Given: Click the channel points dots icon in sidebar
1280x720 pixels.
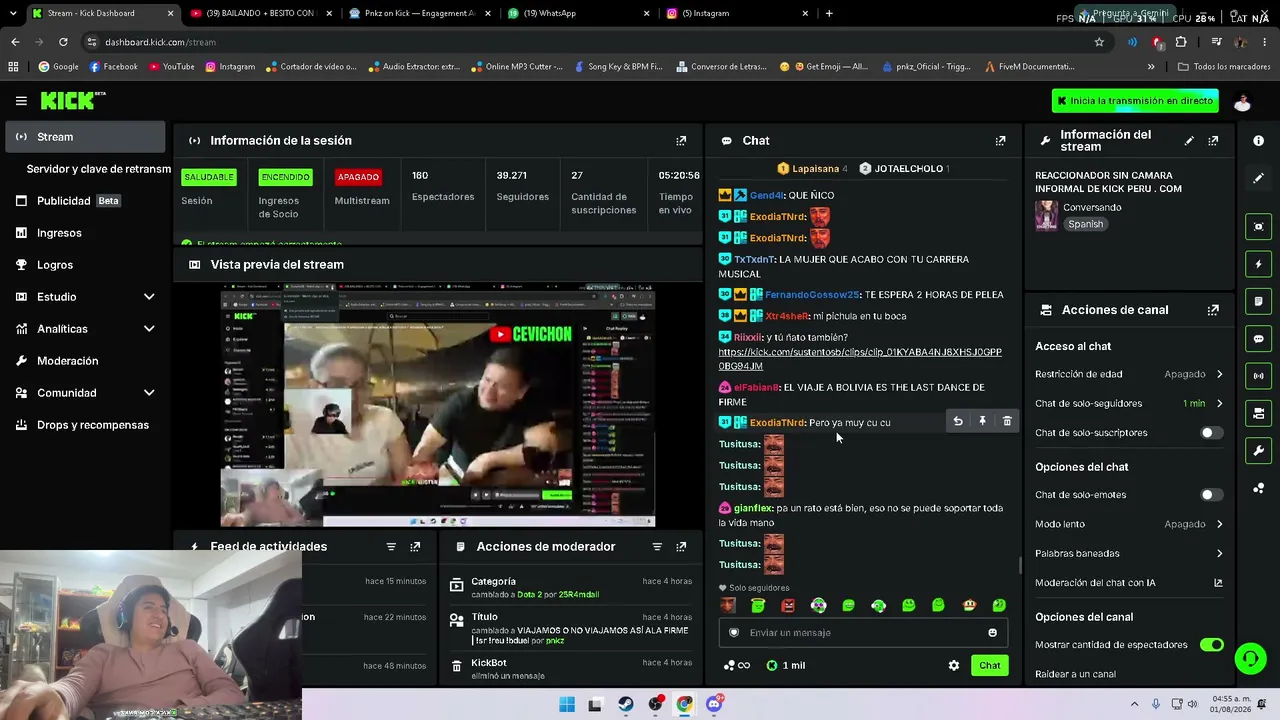Looking at the screenshot, I should pyautogui.click(x=1258, y=488).
